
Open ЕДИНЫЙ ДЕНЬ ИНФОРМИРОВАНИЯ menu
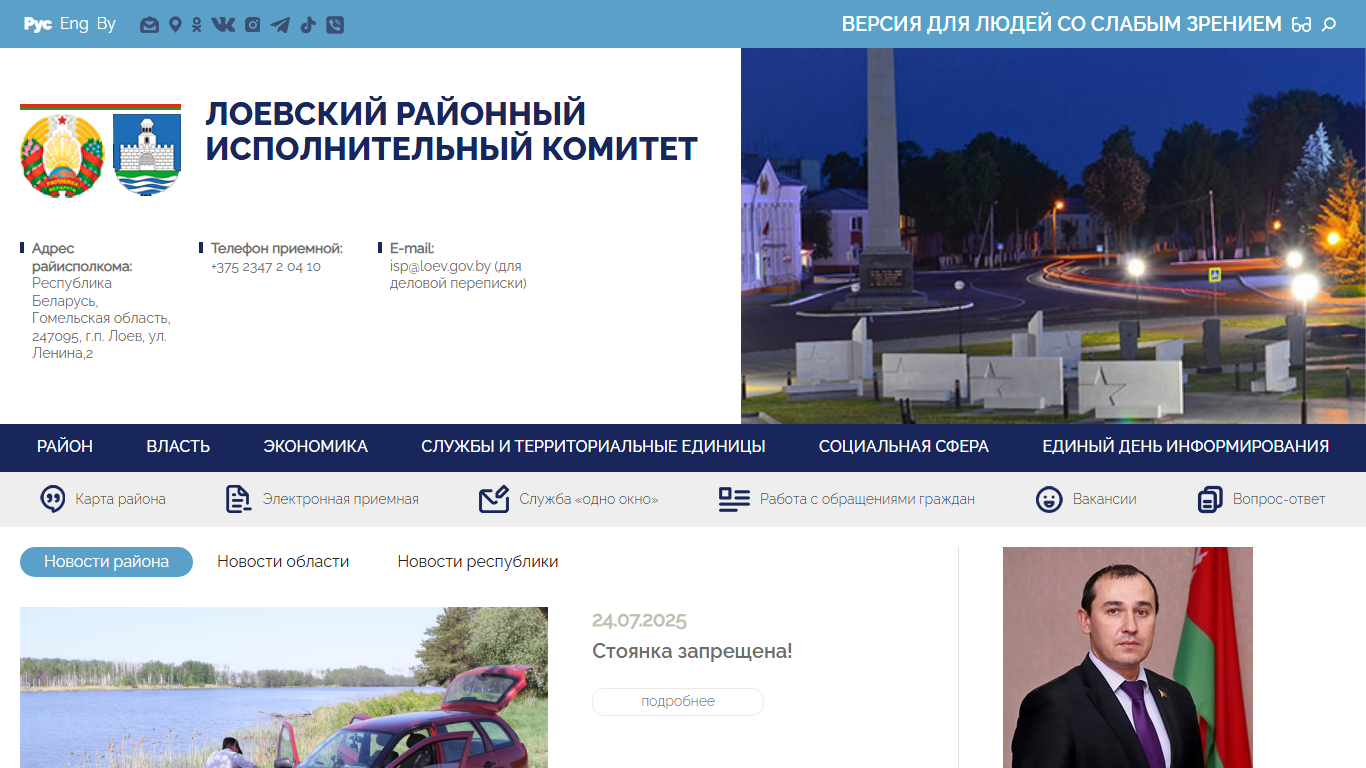pyautogui.click(x=1185, y=447)
